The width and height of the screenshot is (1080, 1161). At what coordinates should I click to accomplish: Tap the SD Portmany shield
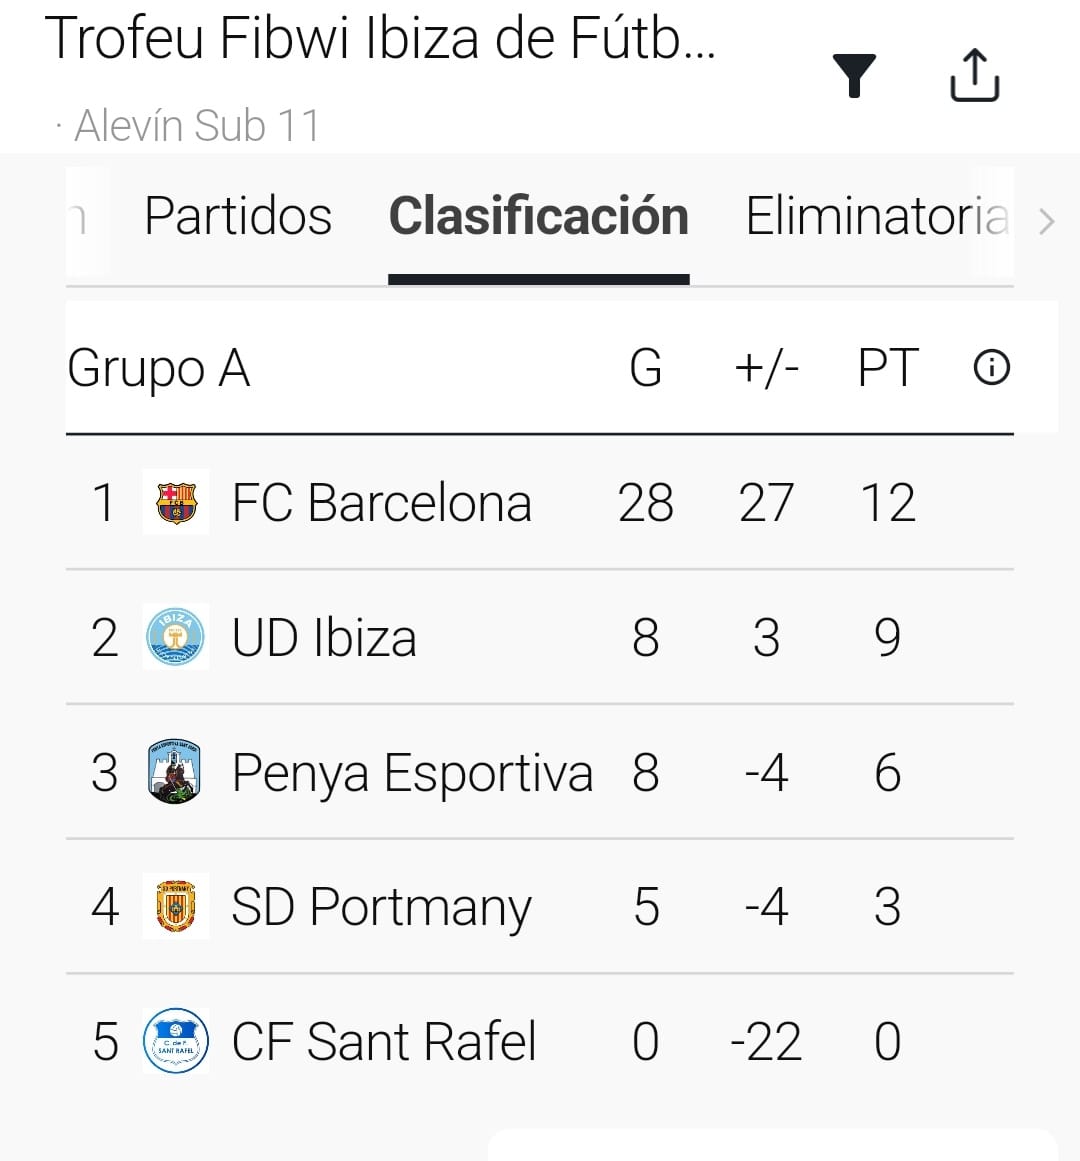point(176,906)
